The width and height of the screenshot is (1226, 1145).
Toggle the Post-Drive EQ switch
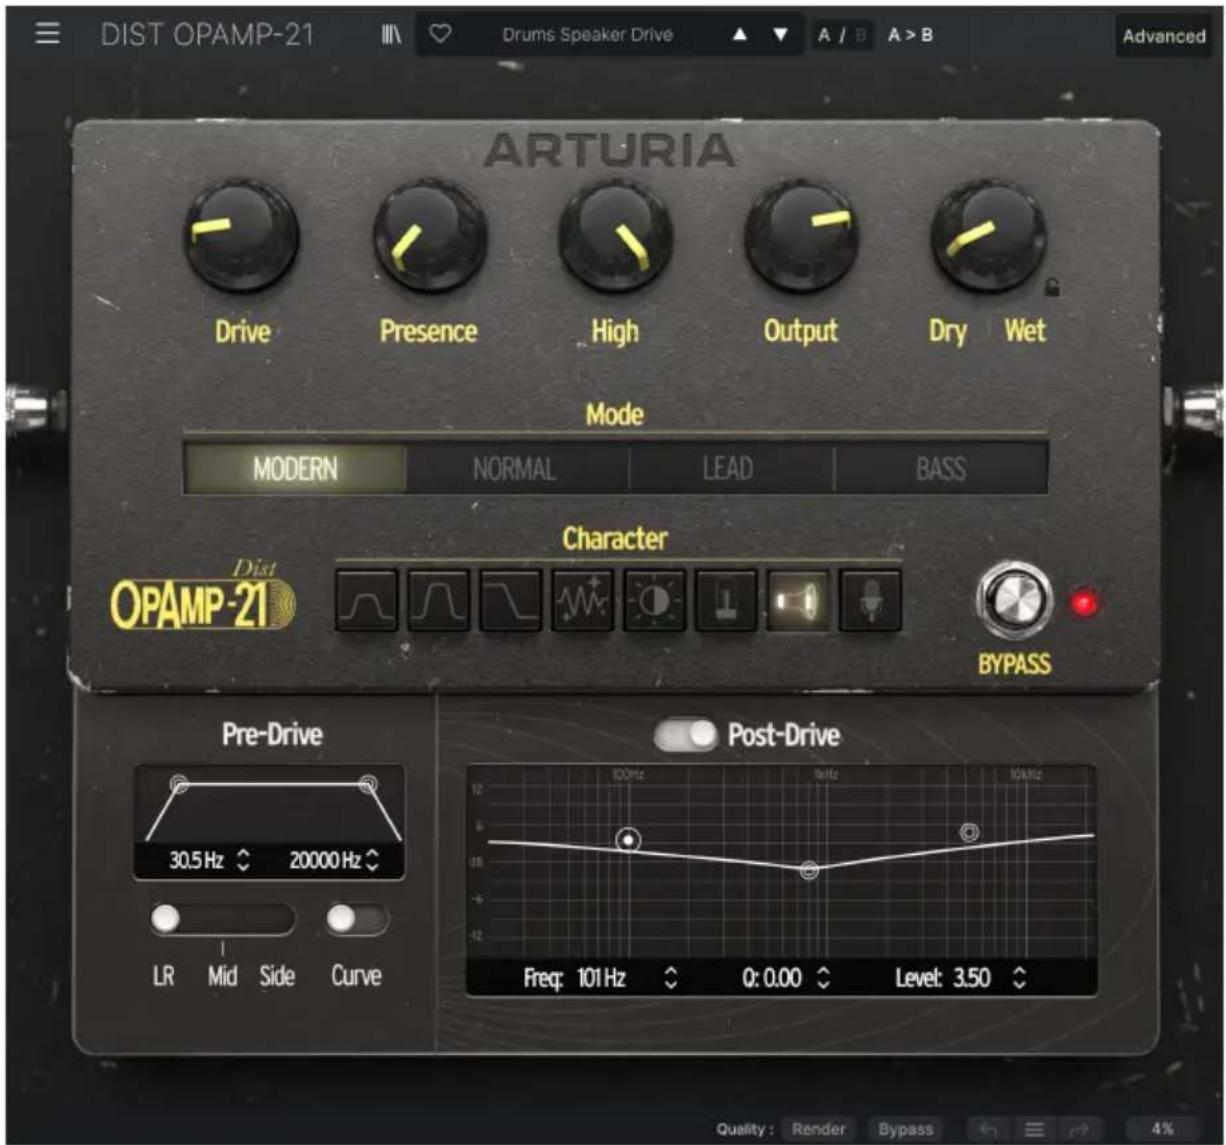(686, 735)
